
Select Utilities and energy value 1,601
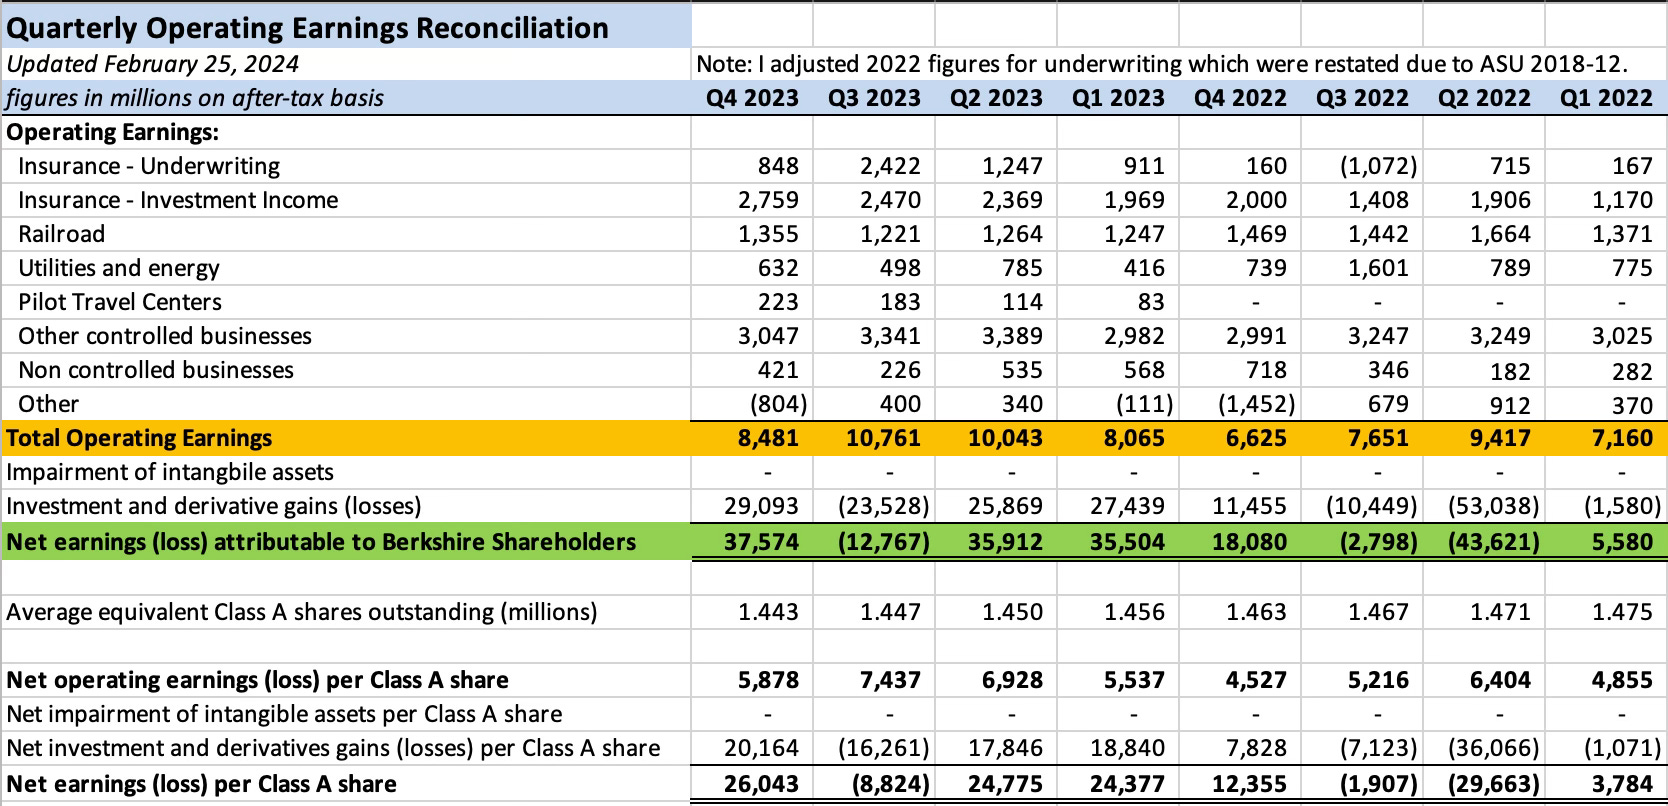coord(1378,268)
